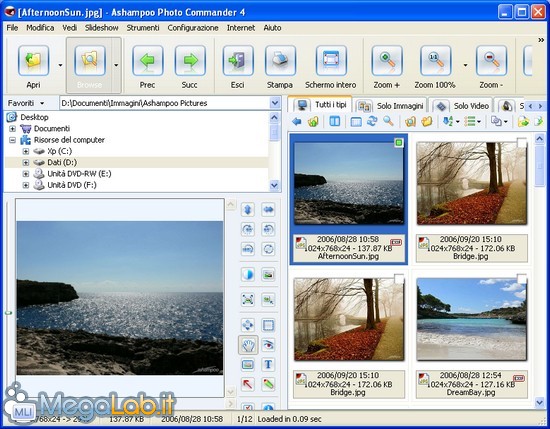
Task: Open the File menu
Action: (12, 28)
